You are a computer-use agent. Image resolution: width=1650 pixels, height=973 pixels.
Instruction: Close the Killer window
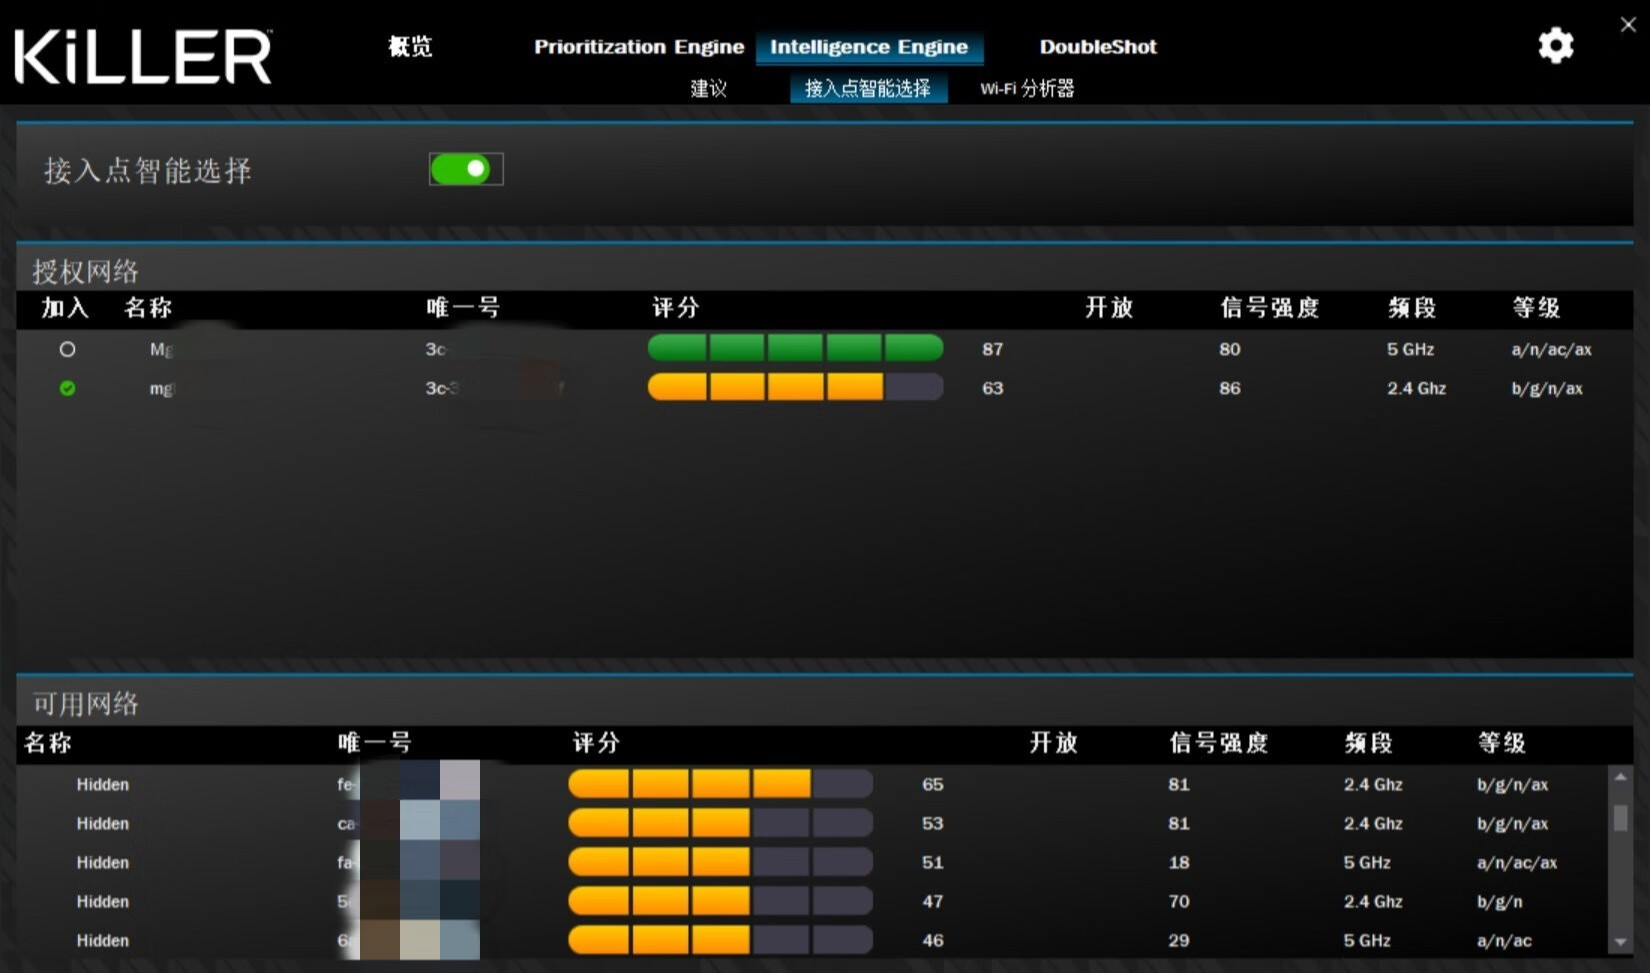tap(1628, 25)
